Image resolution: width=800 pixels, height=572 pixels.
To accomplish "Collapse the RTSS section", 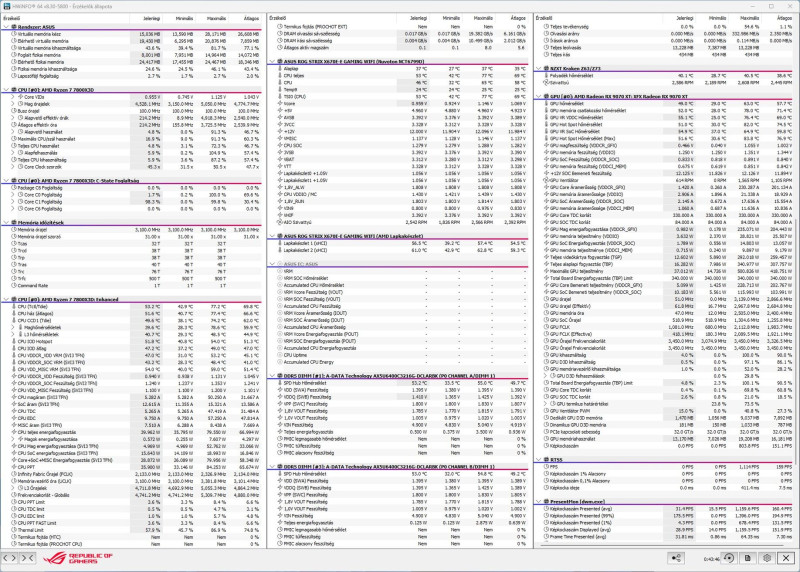I will click(x=539, y=460).
